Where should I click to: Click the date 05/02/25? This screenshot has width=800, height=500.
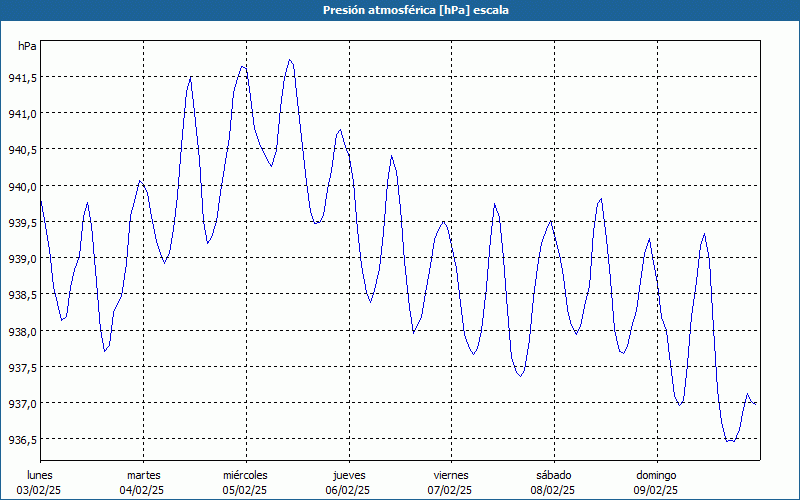(244, 490)
